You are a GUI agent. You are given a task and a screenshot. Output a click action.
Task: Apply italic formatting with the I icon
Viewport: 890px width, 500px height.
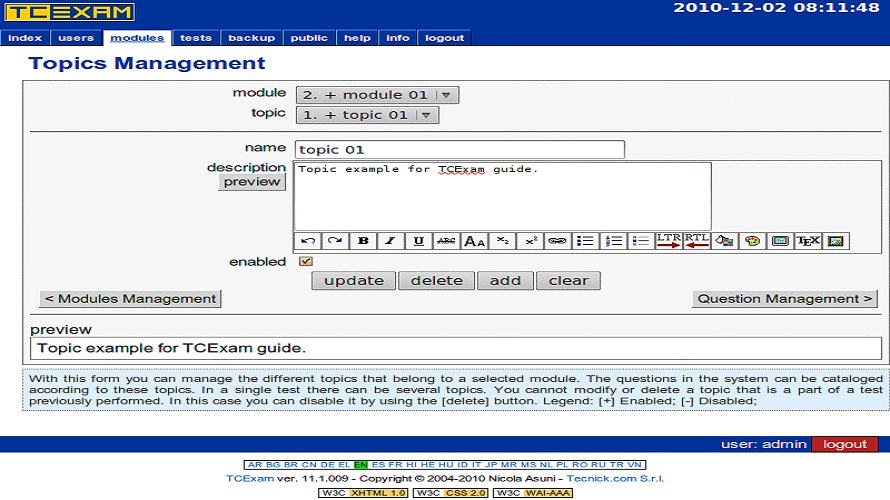(x=391, y=241)
